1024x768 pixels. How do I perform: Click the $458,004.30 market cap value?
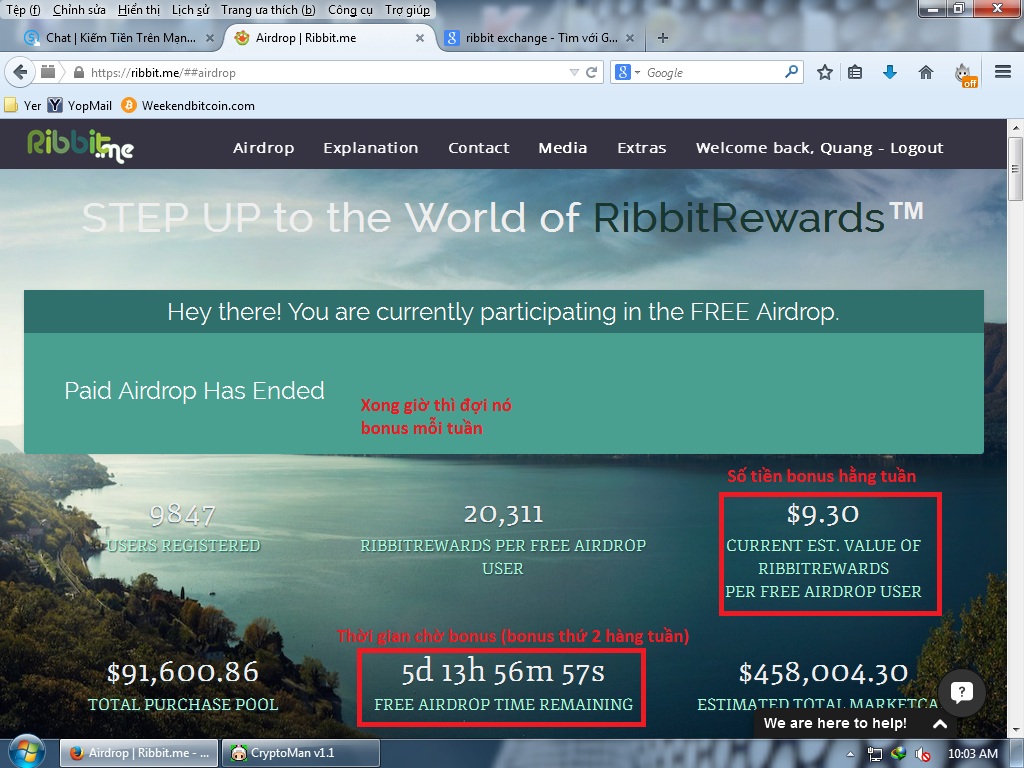(823, 673)
